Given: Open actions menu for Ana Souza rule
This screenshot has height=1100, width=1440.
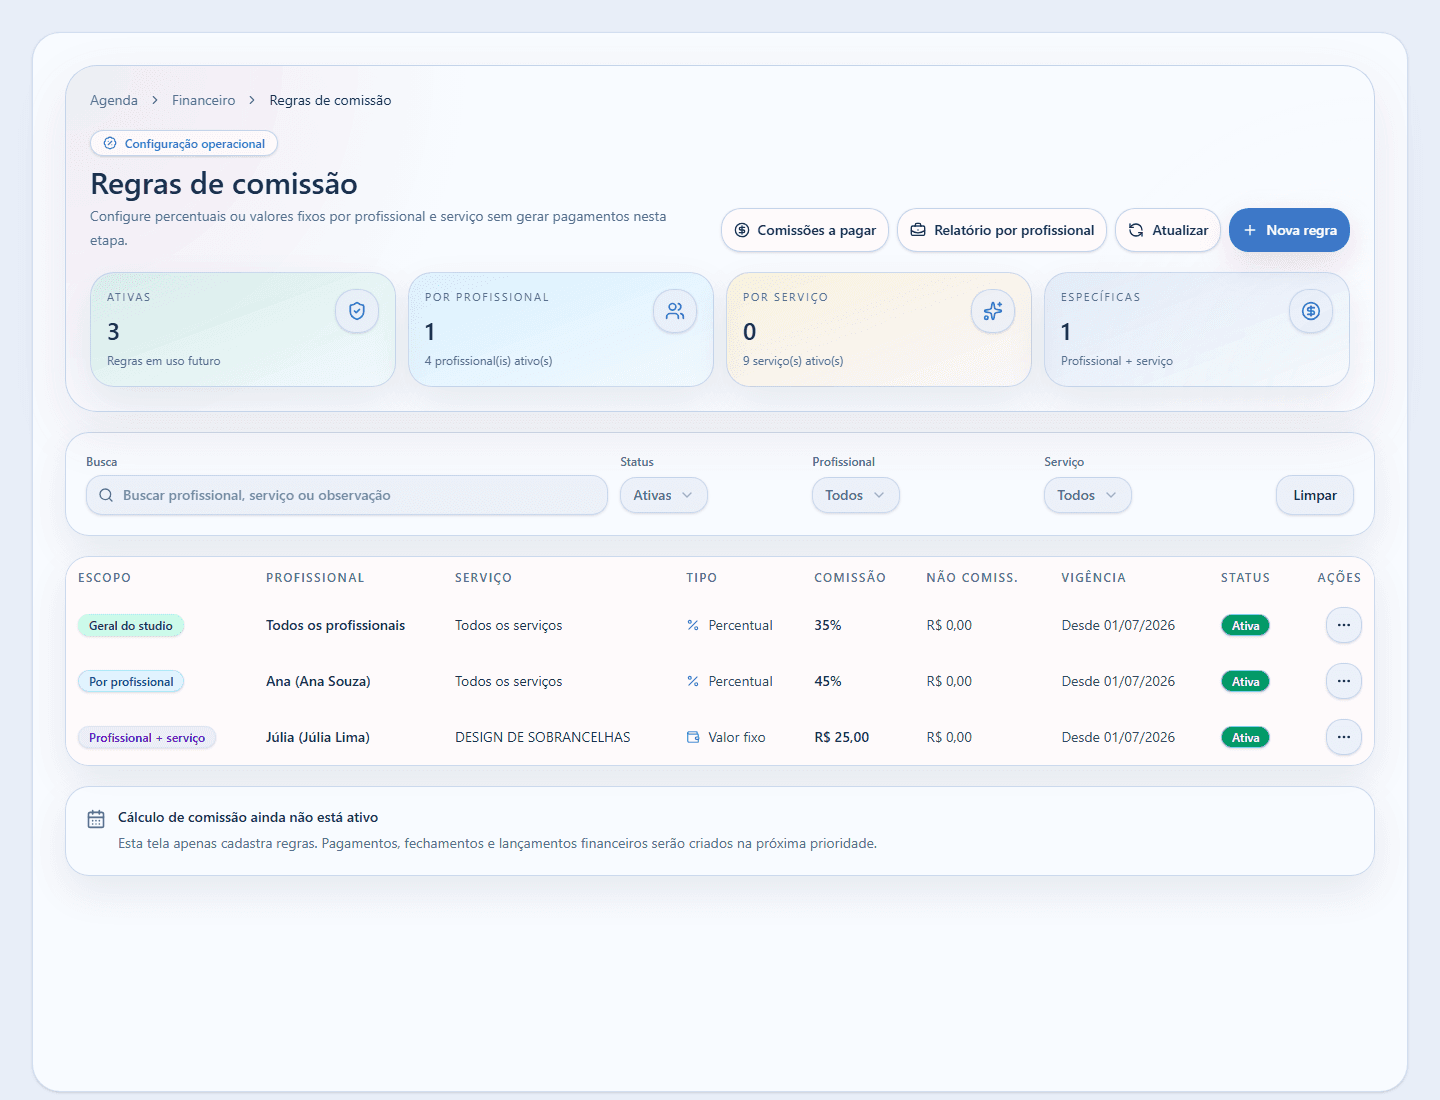Looking at the screenshot, I should coord(1344,681).
